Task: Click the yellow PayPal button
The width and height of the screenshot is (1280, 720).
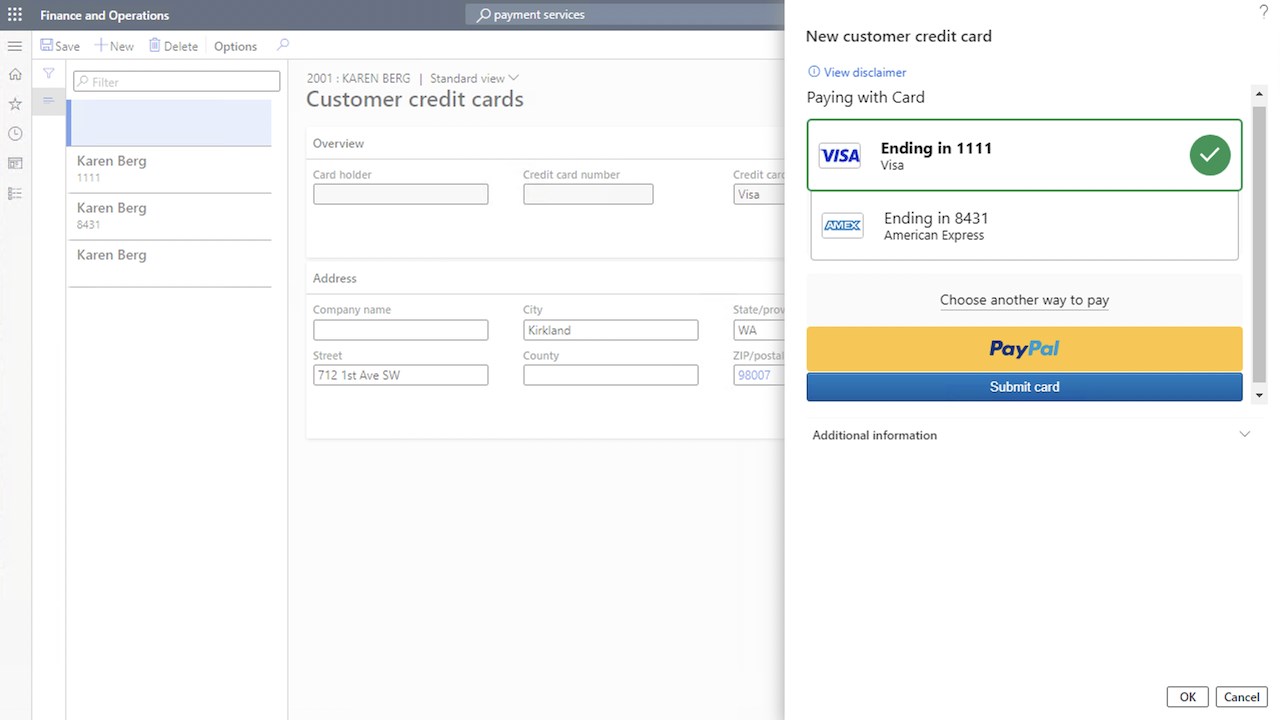Action: (1024, 349)
